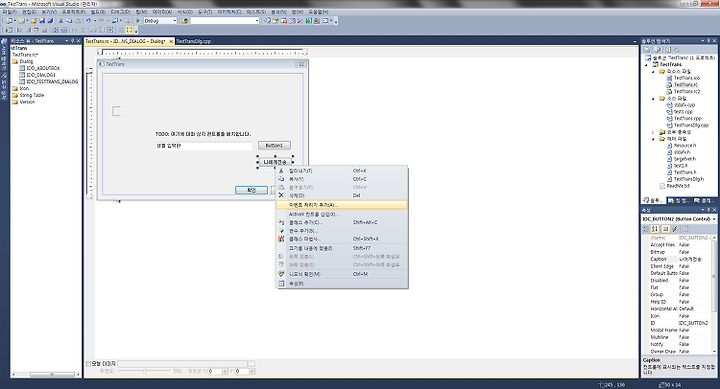This screenshot has height=389, width=720.
Task: Click the selected second button on the dialog form
Action: pos(275,162)
